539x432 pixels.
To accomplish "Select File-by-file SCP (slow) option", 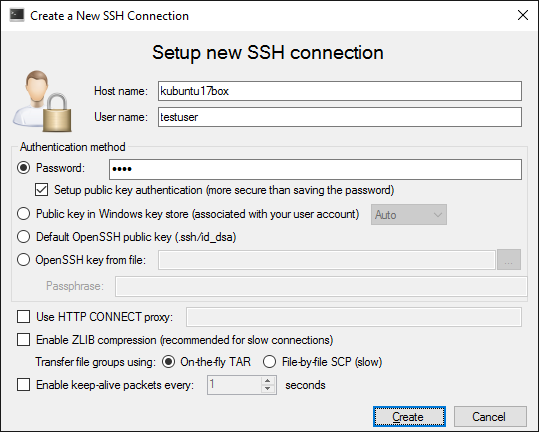I will [270, 362].
